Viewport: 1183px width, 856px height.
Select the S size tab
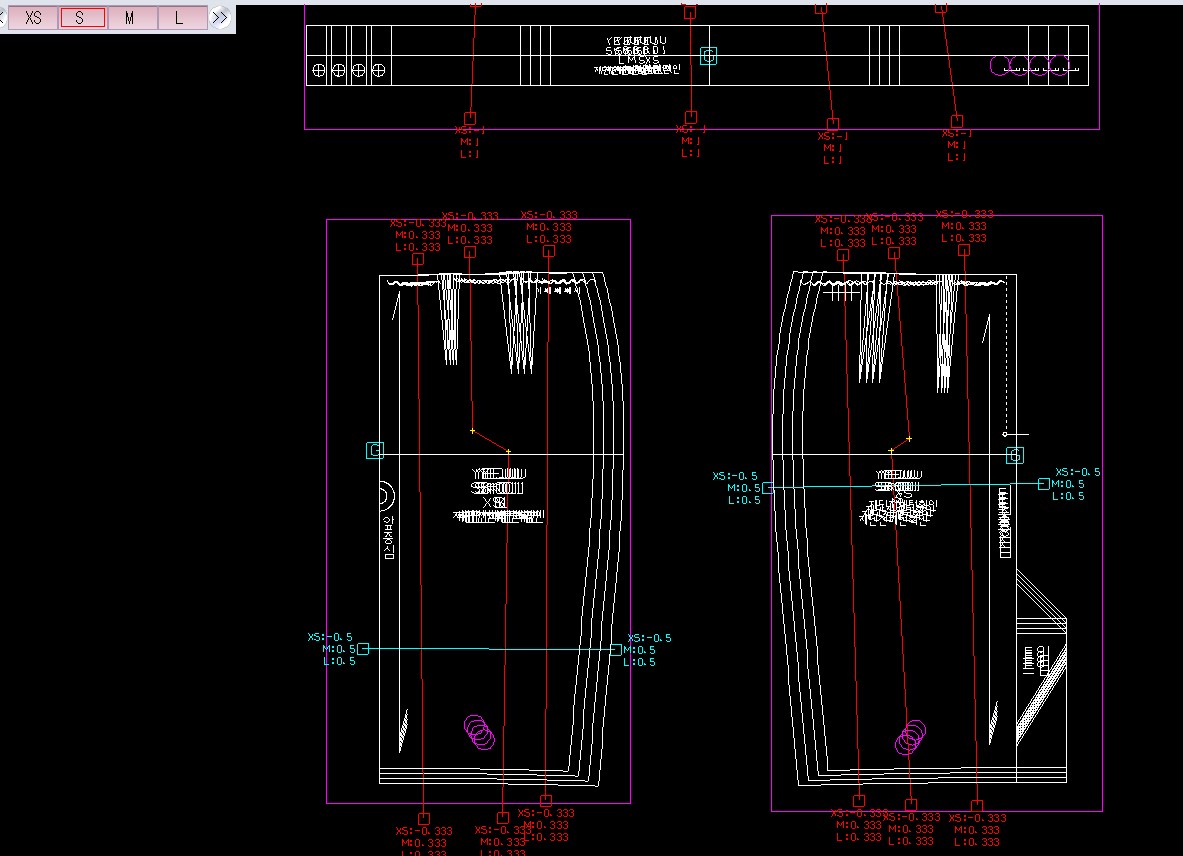click(x=82, y=18)
